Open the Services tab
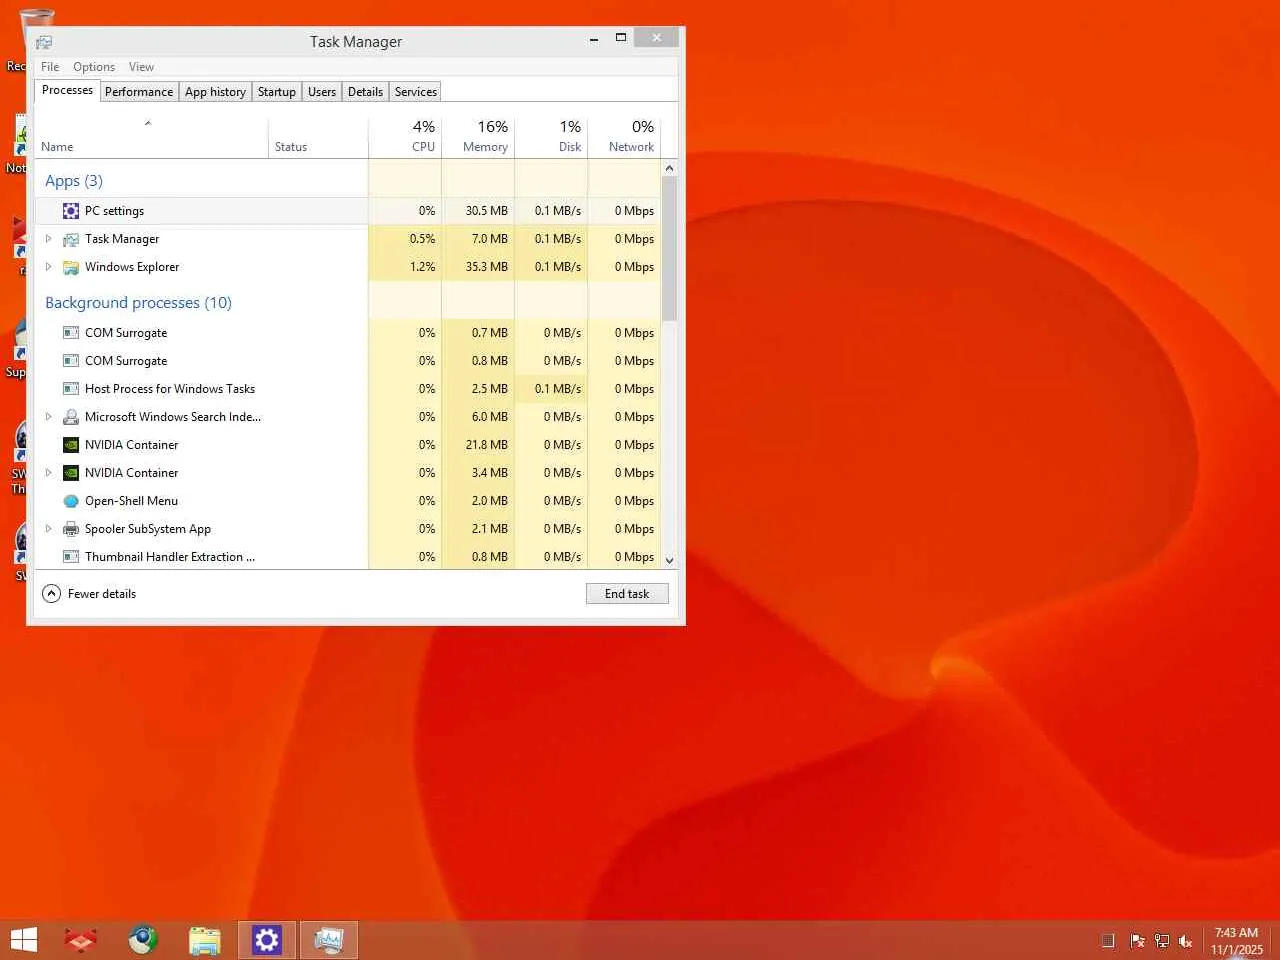Viewport: 1280px width, 960px height. 416,92
